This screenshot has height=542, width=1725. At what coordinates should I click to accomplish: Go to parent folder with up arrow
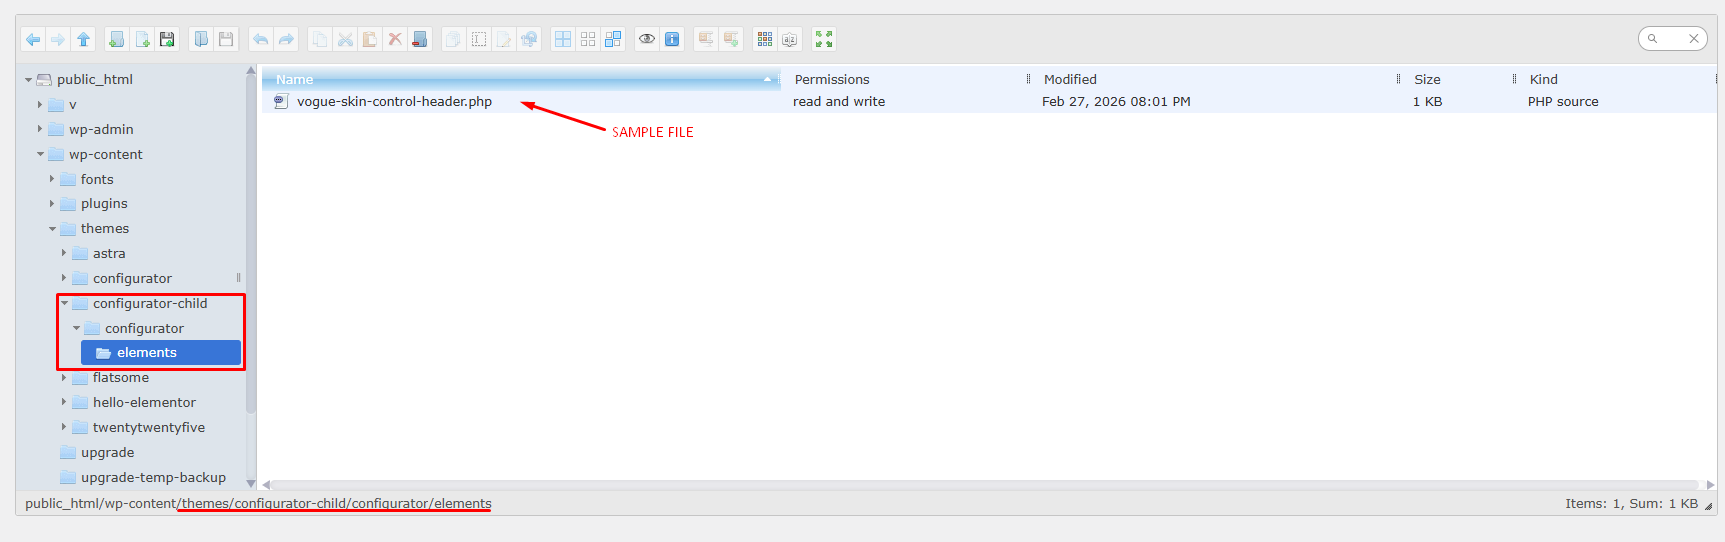click(84, 39)
